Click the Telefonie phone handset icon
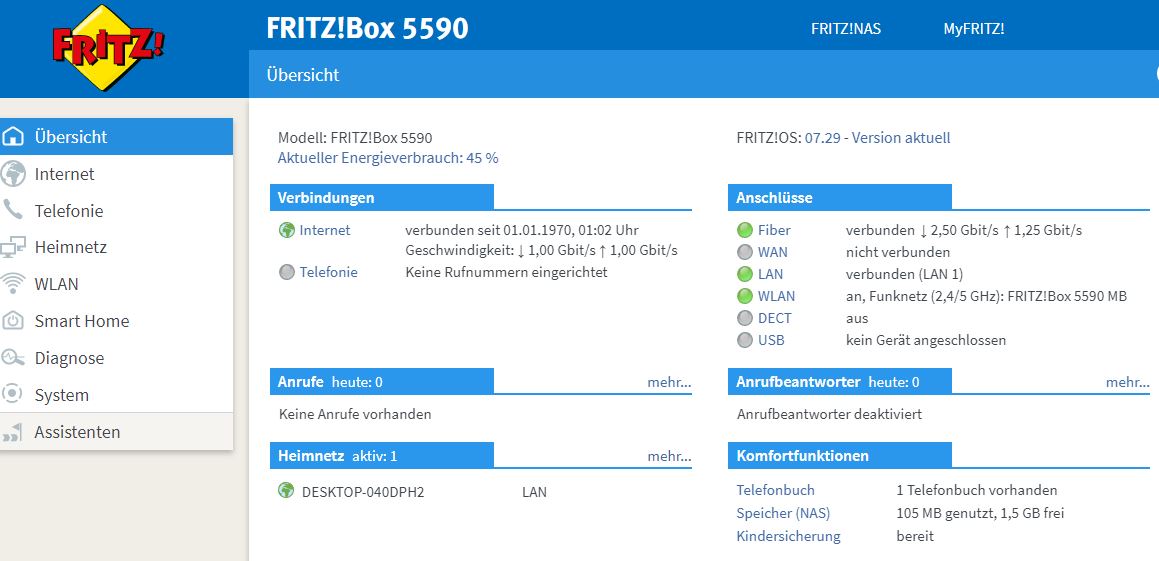The image size is (1159, 561). coord(13,210)
